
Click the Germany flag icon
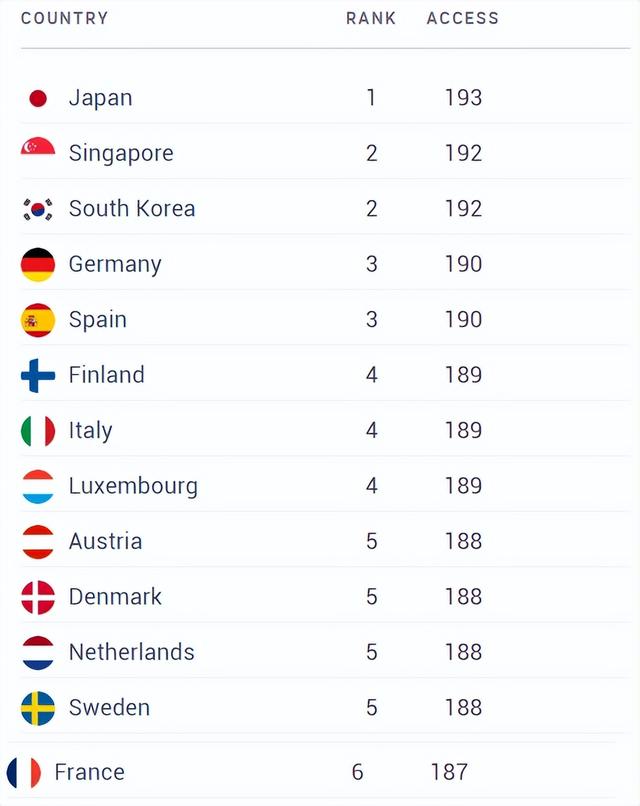coord(38,265)
